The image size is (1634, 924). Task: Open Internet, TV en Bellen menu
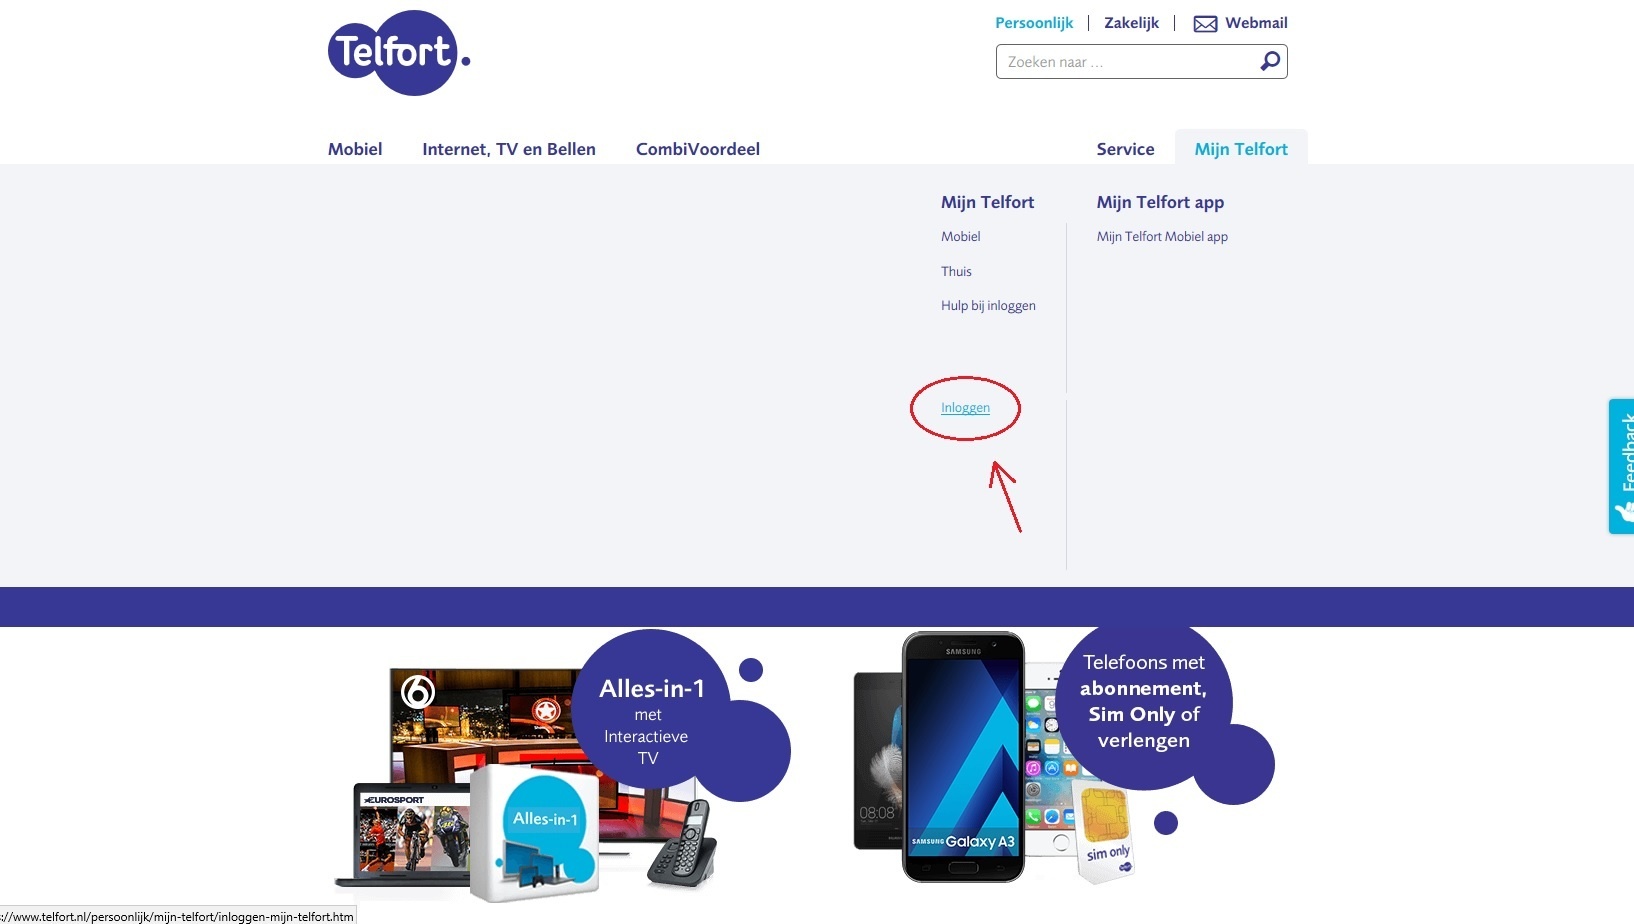[x=509, y=149]
